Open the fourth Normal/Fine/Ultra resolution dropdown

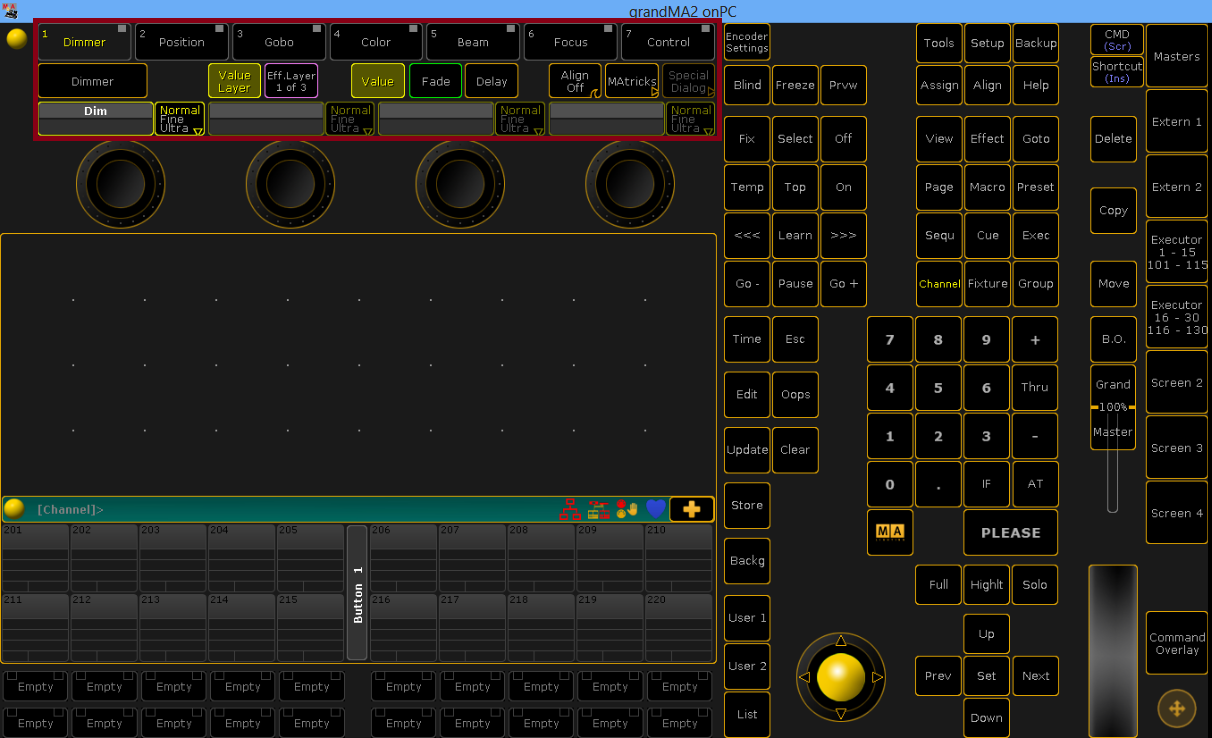[x=691, y=118]
